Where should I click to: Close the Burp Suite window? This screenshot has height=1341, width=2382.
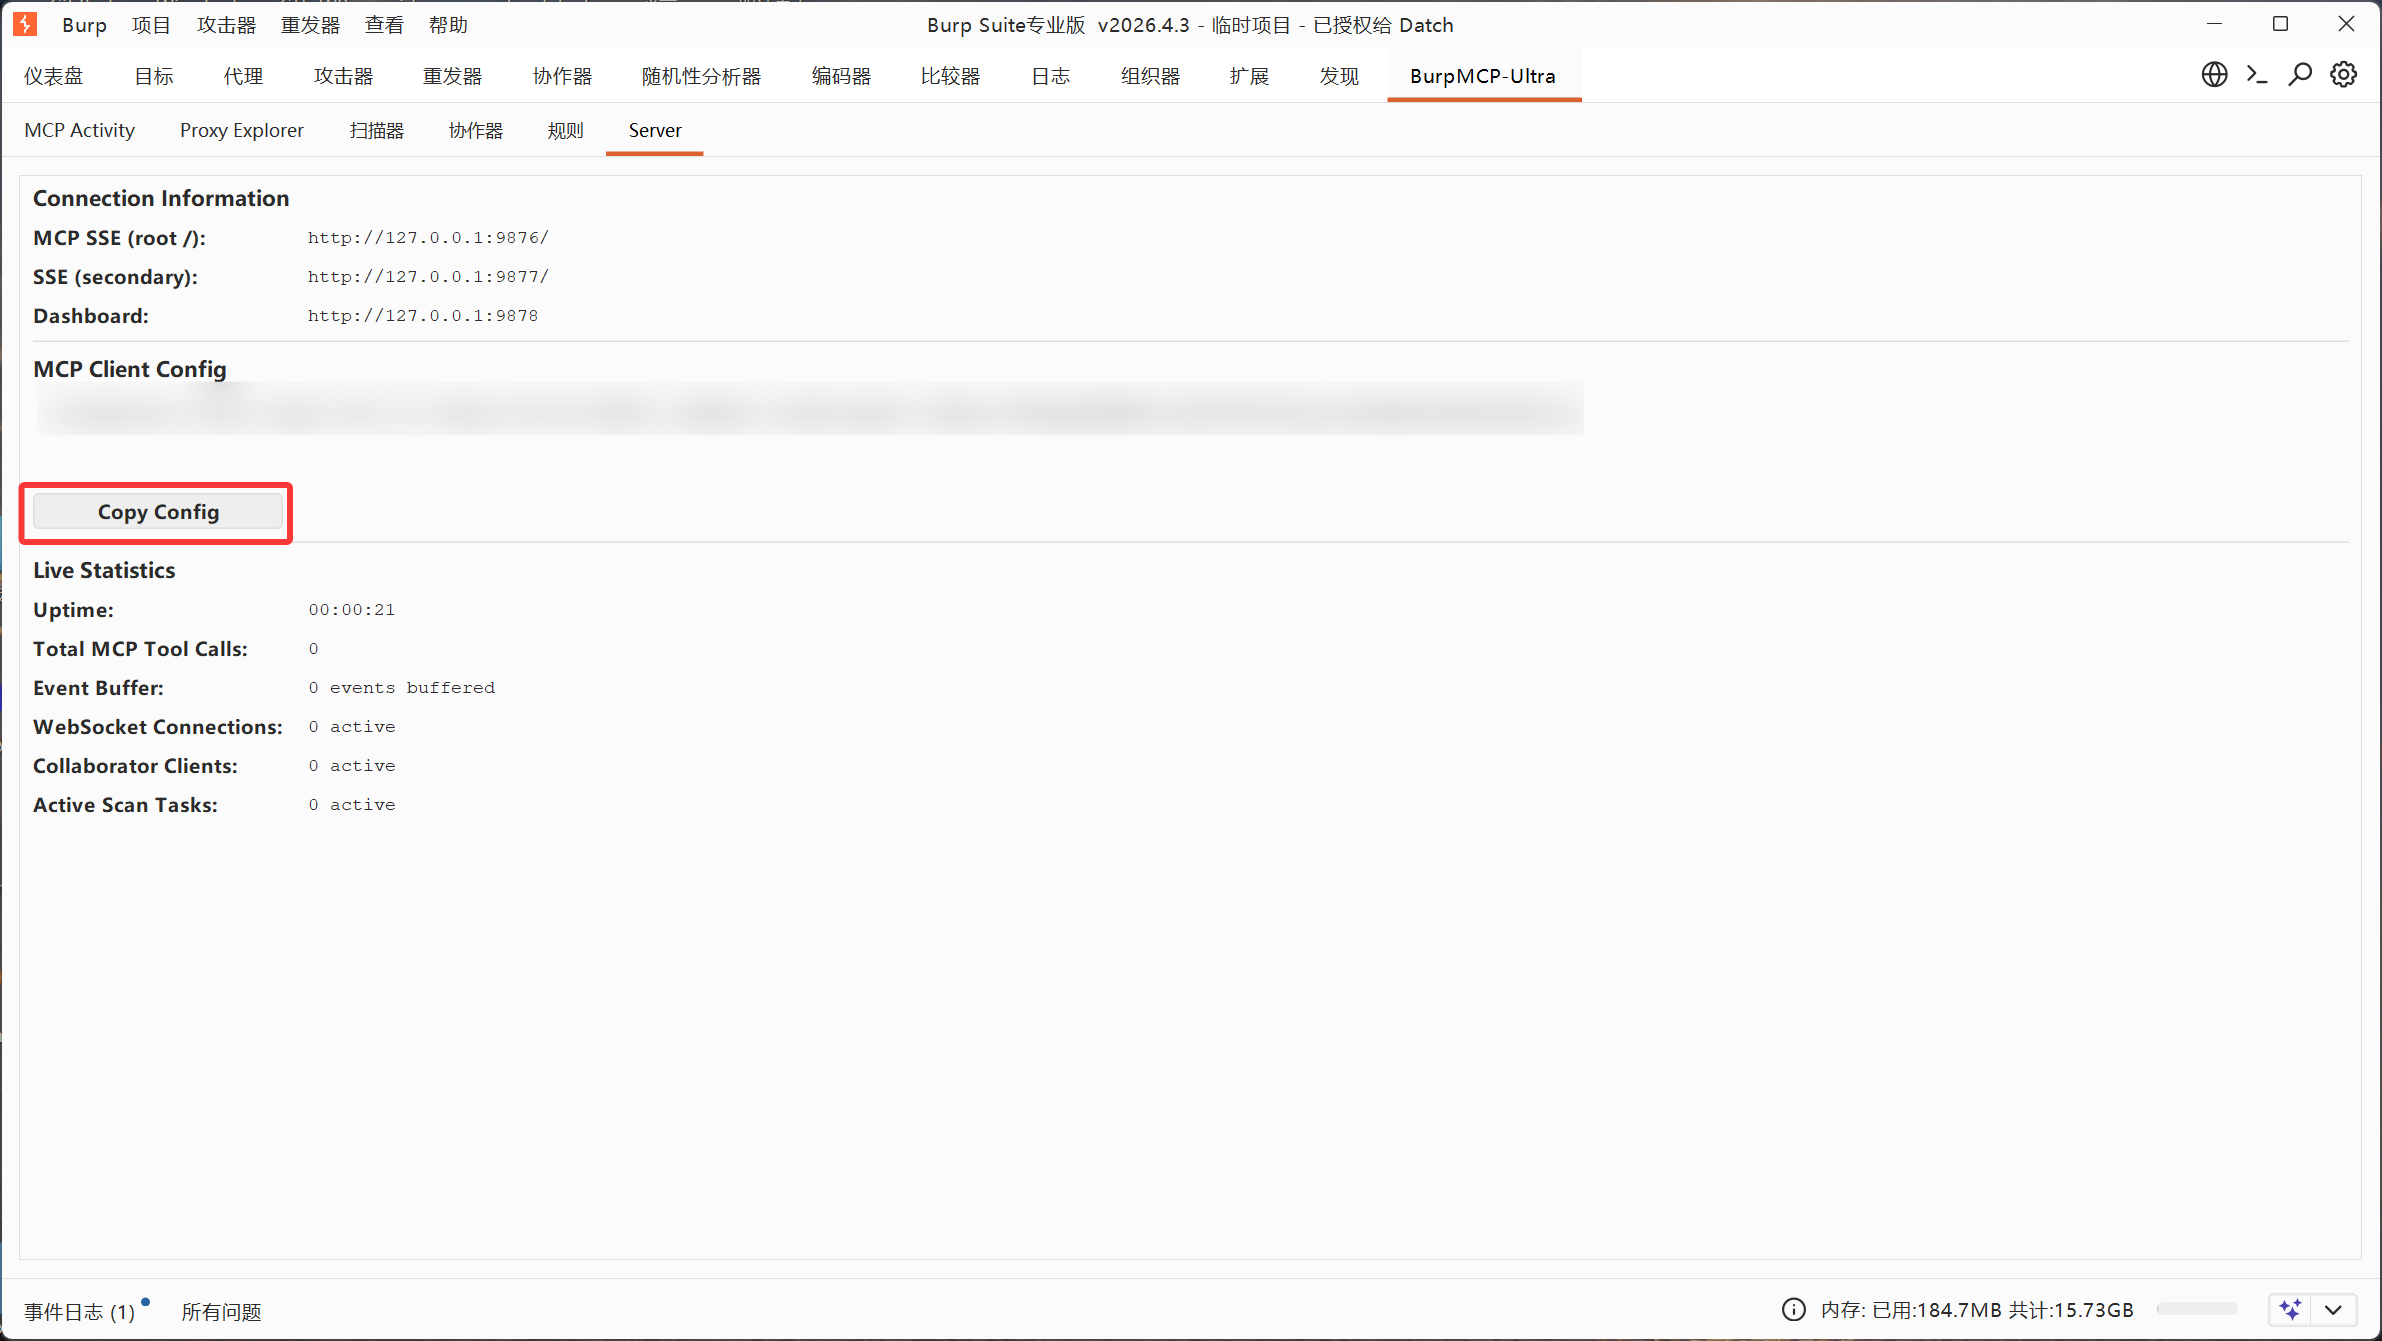(x=2346, y=24)
